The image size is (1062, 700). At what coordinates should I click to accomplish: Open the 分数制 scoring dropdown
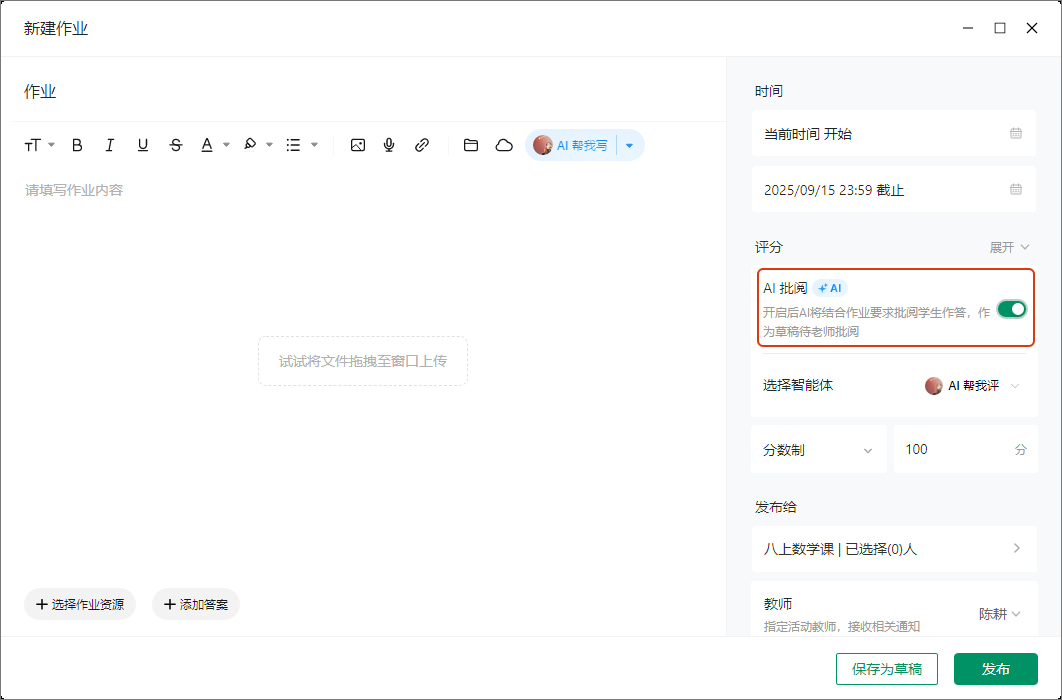point(818,450)
